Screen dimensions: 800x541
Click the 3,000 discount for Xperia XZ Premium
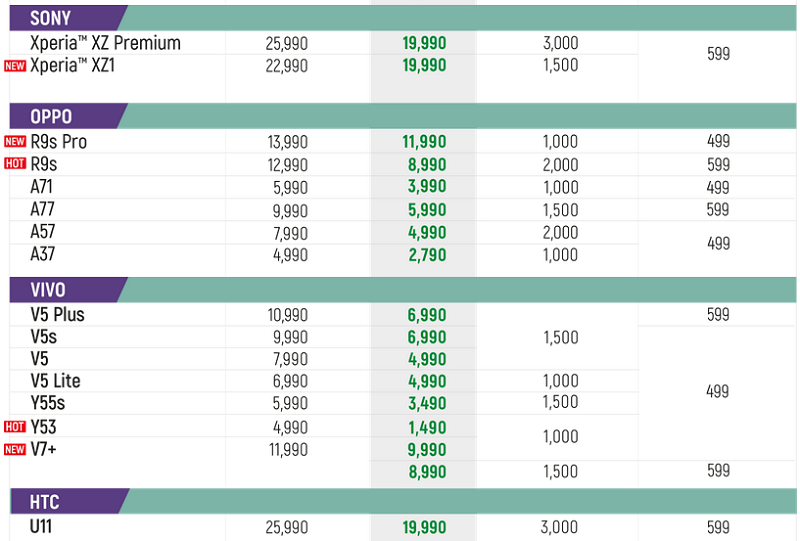click(x=560, y=43)
